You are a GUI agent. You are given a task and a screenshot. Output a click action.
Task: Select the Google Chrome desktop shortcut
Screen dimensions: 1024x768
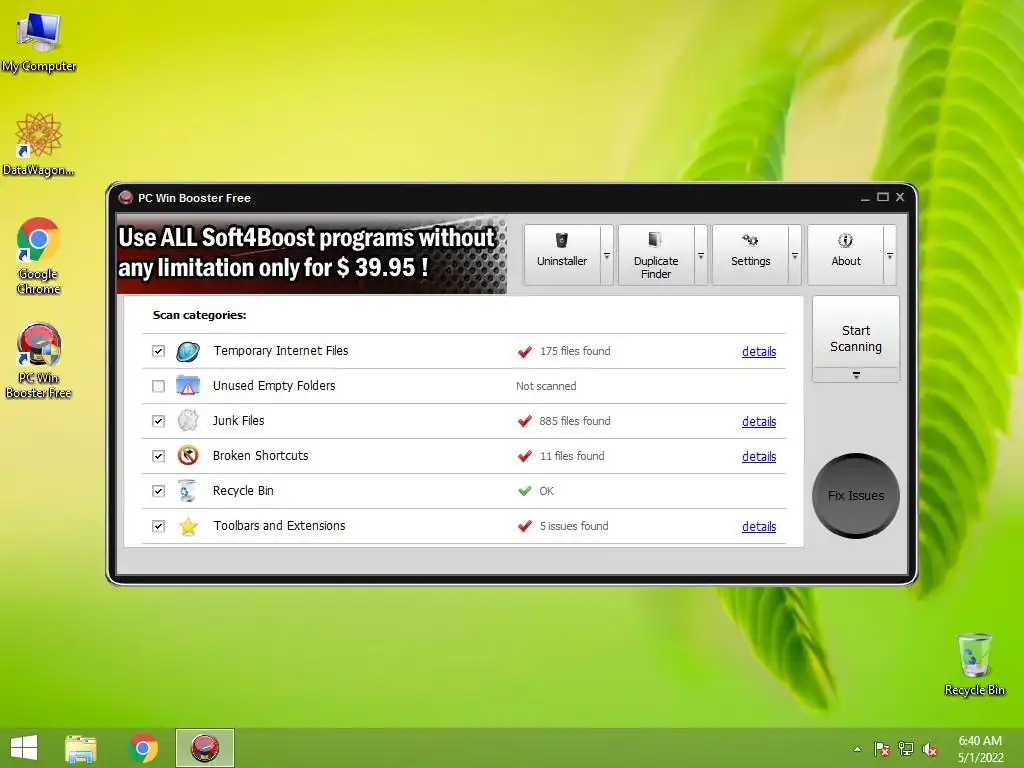click(39, 256)
